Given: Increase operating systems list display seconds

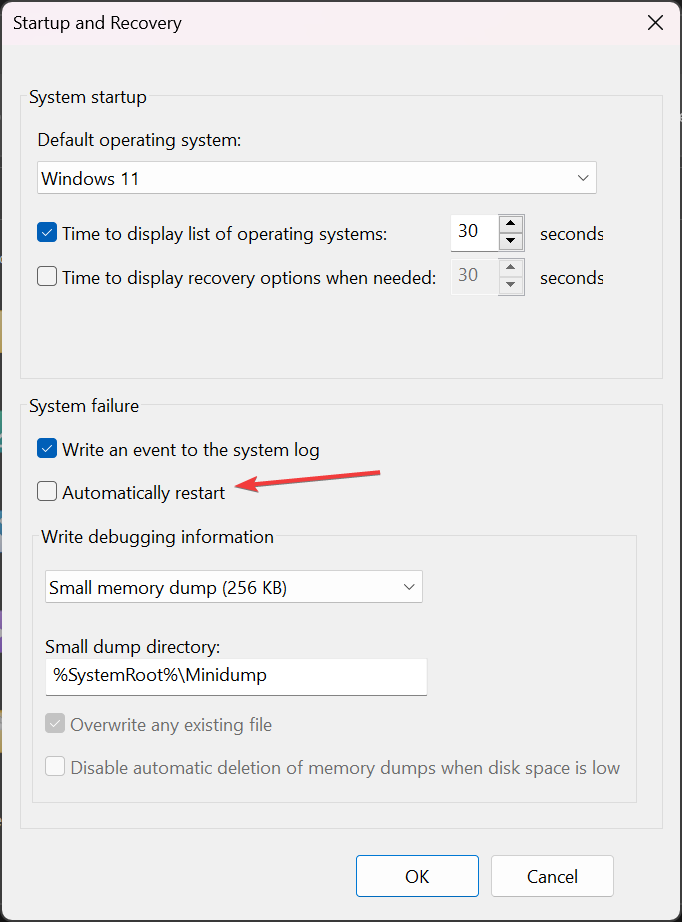Looking at the screenshot, I should [511, 223].
